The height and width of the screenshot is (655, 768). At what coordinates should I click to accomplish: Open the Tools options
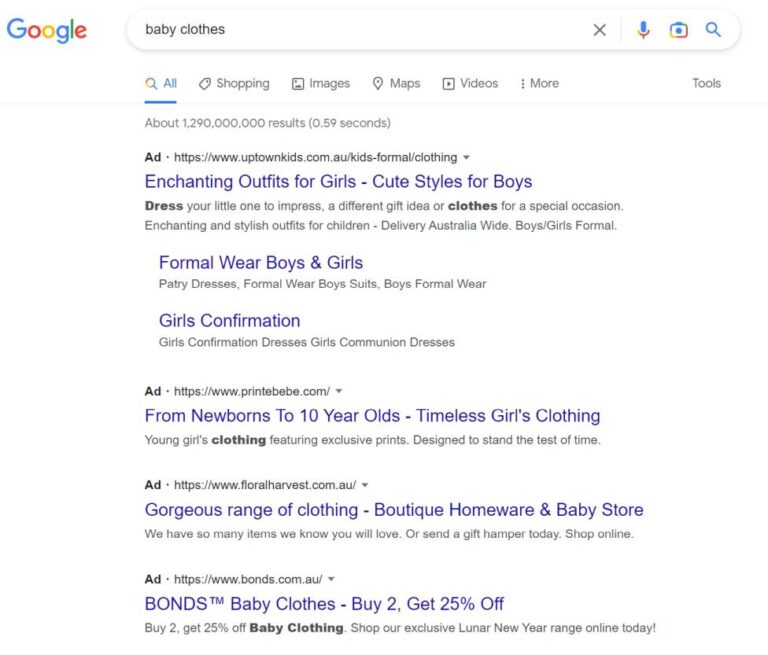point(706,83)
